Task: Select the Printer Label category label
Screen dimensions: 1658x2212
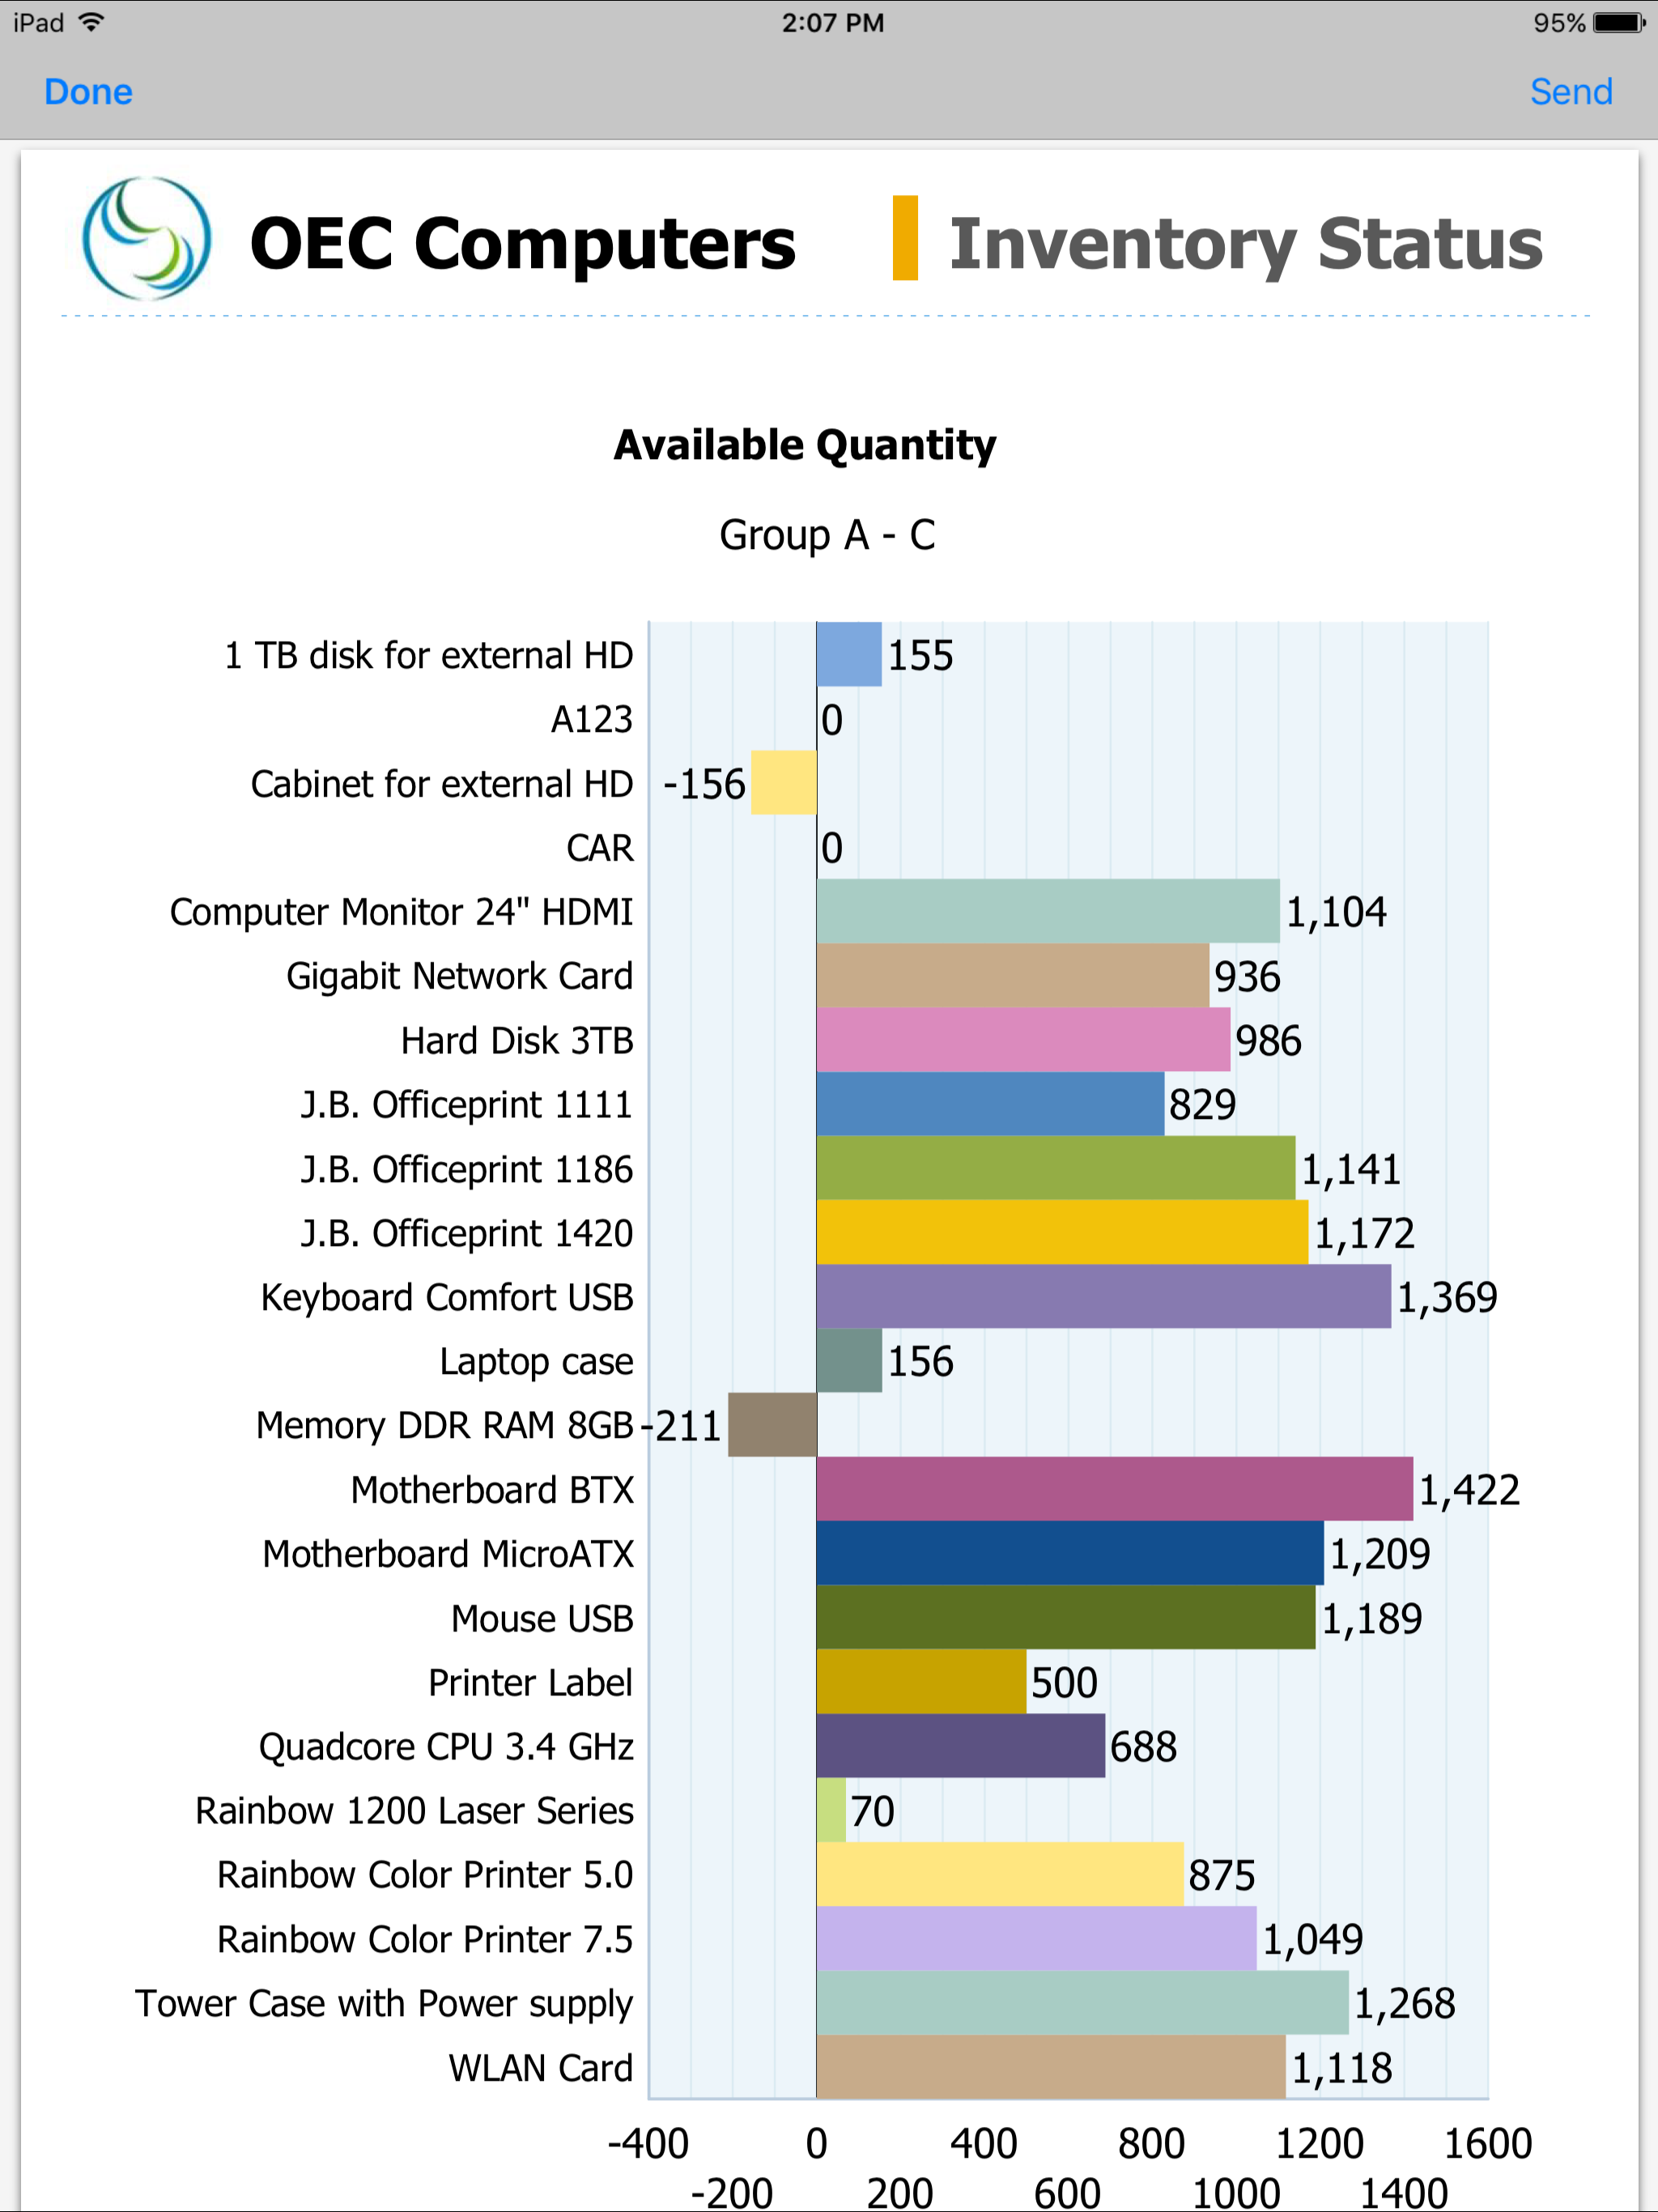Action: coord(531,1682)
